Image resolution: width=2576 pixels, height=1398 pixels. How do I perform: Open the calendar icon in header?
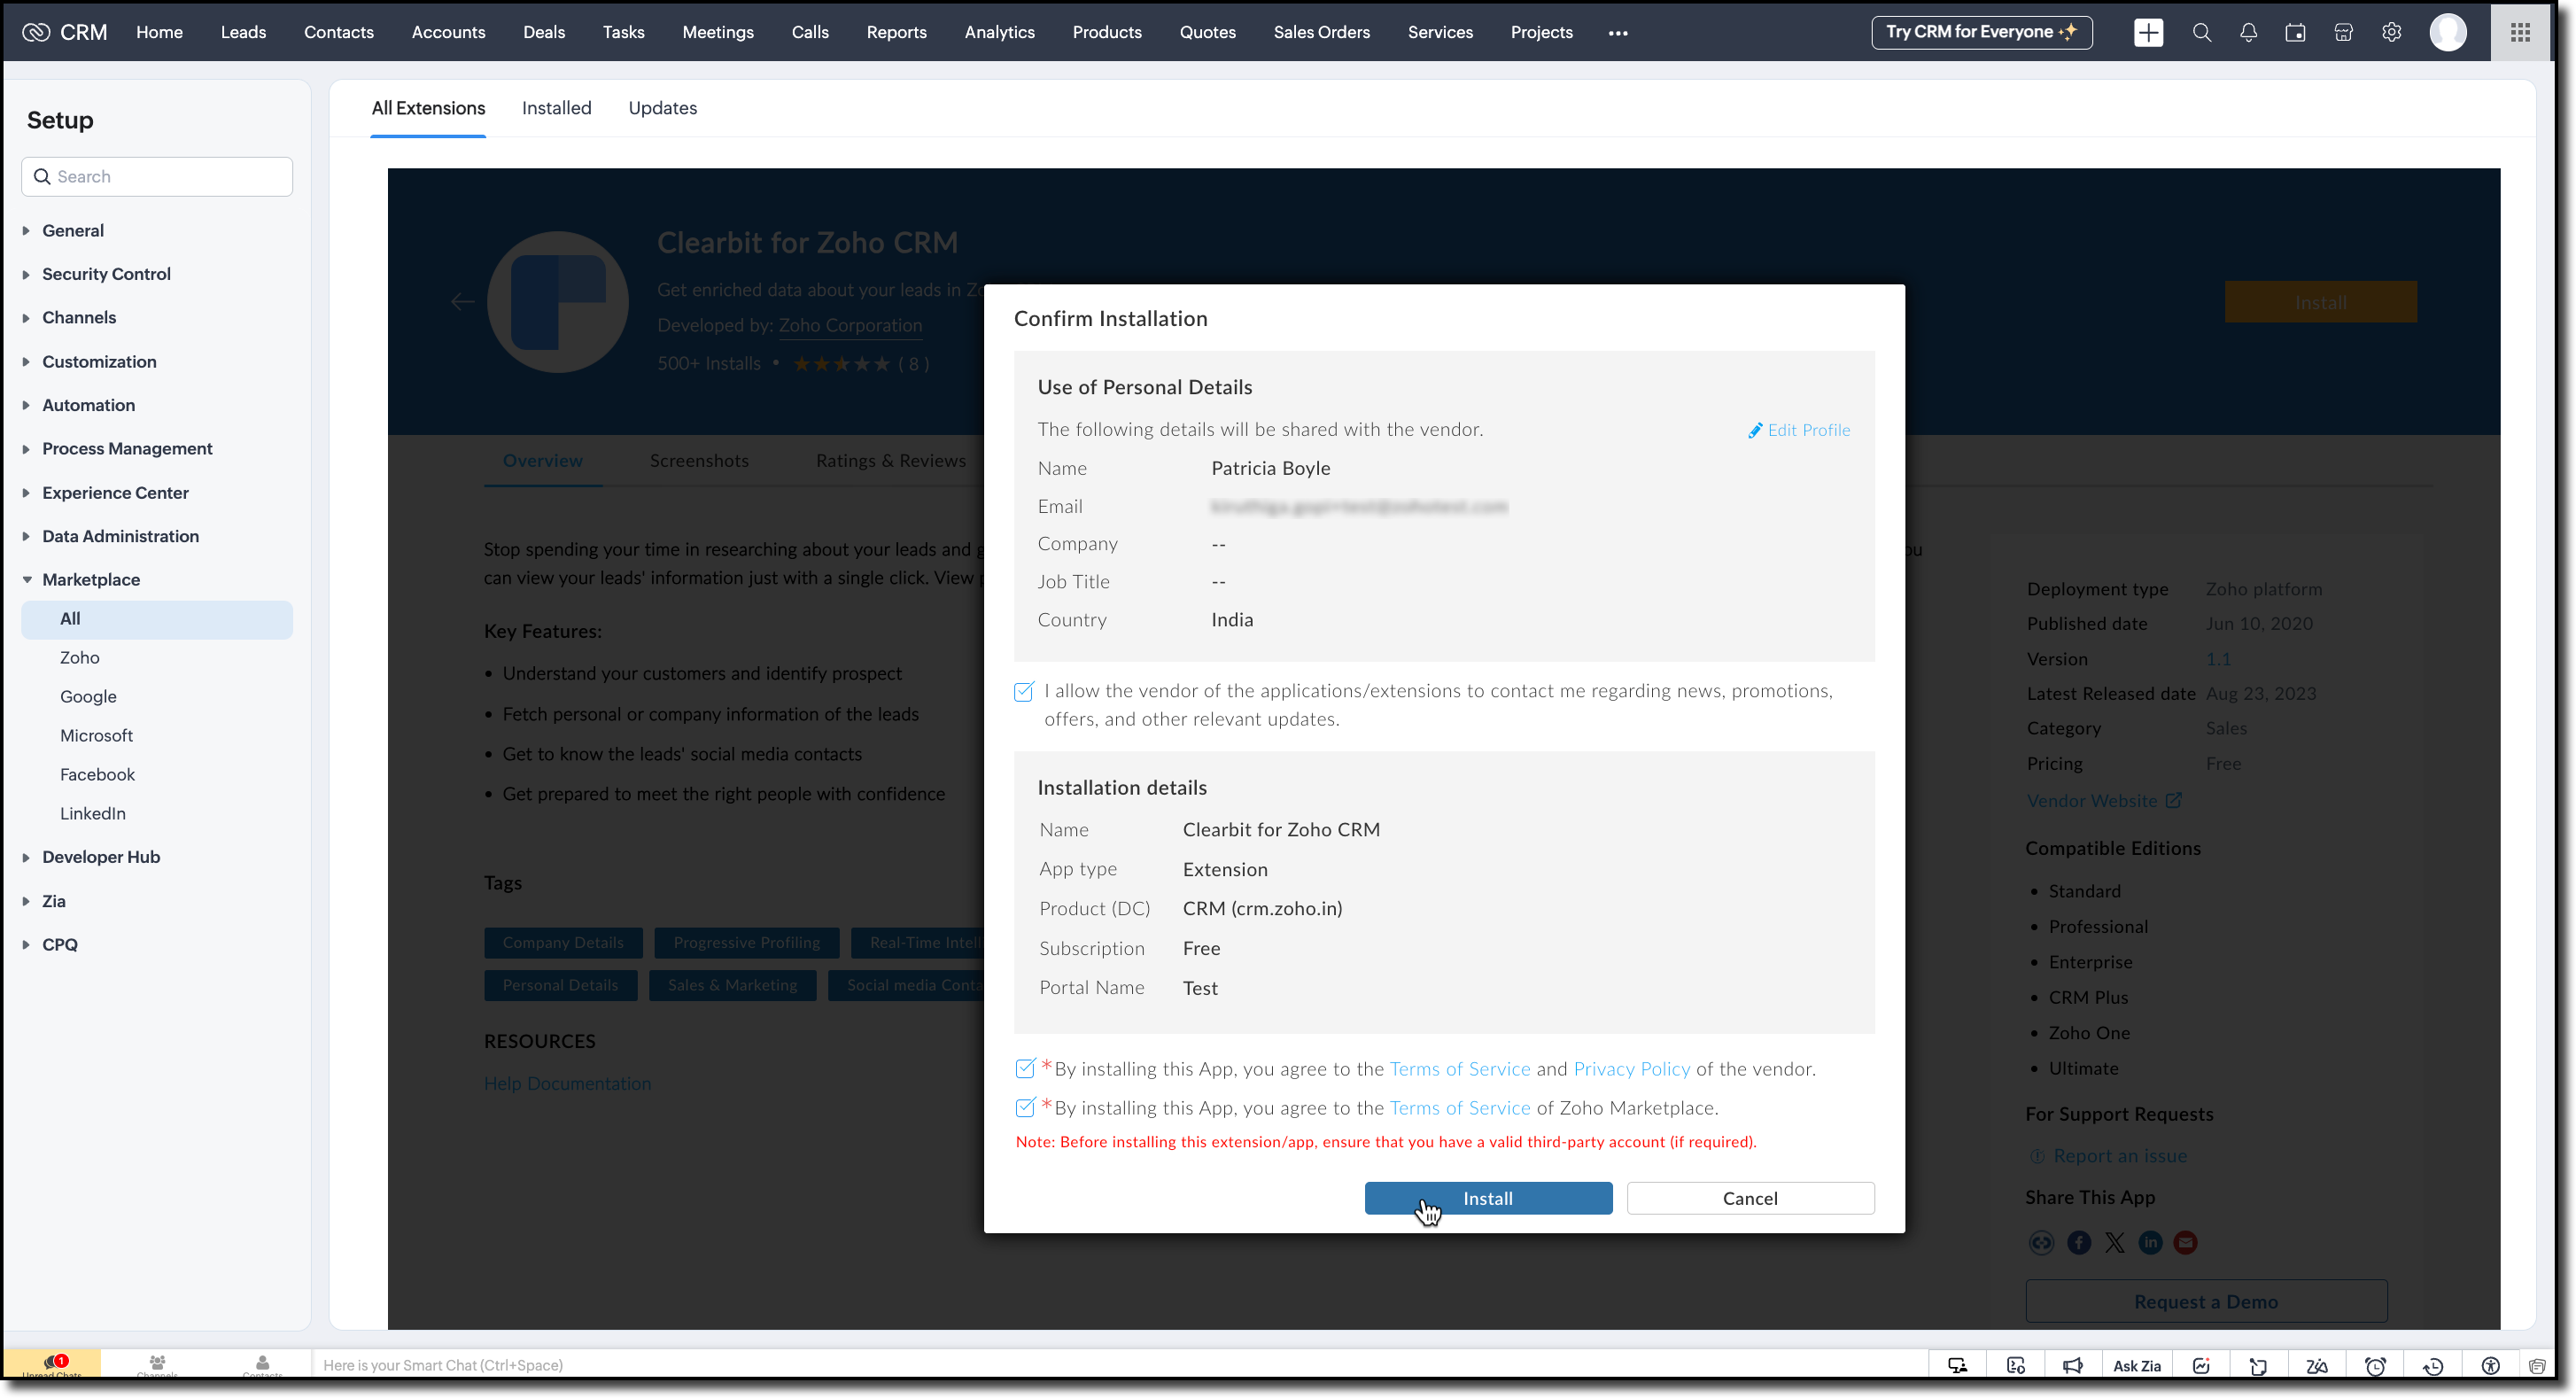(2295, 33)
